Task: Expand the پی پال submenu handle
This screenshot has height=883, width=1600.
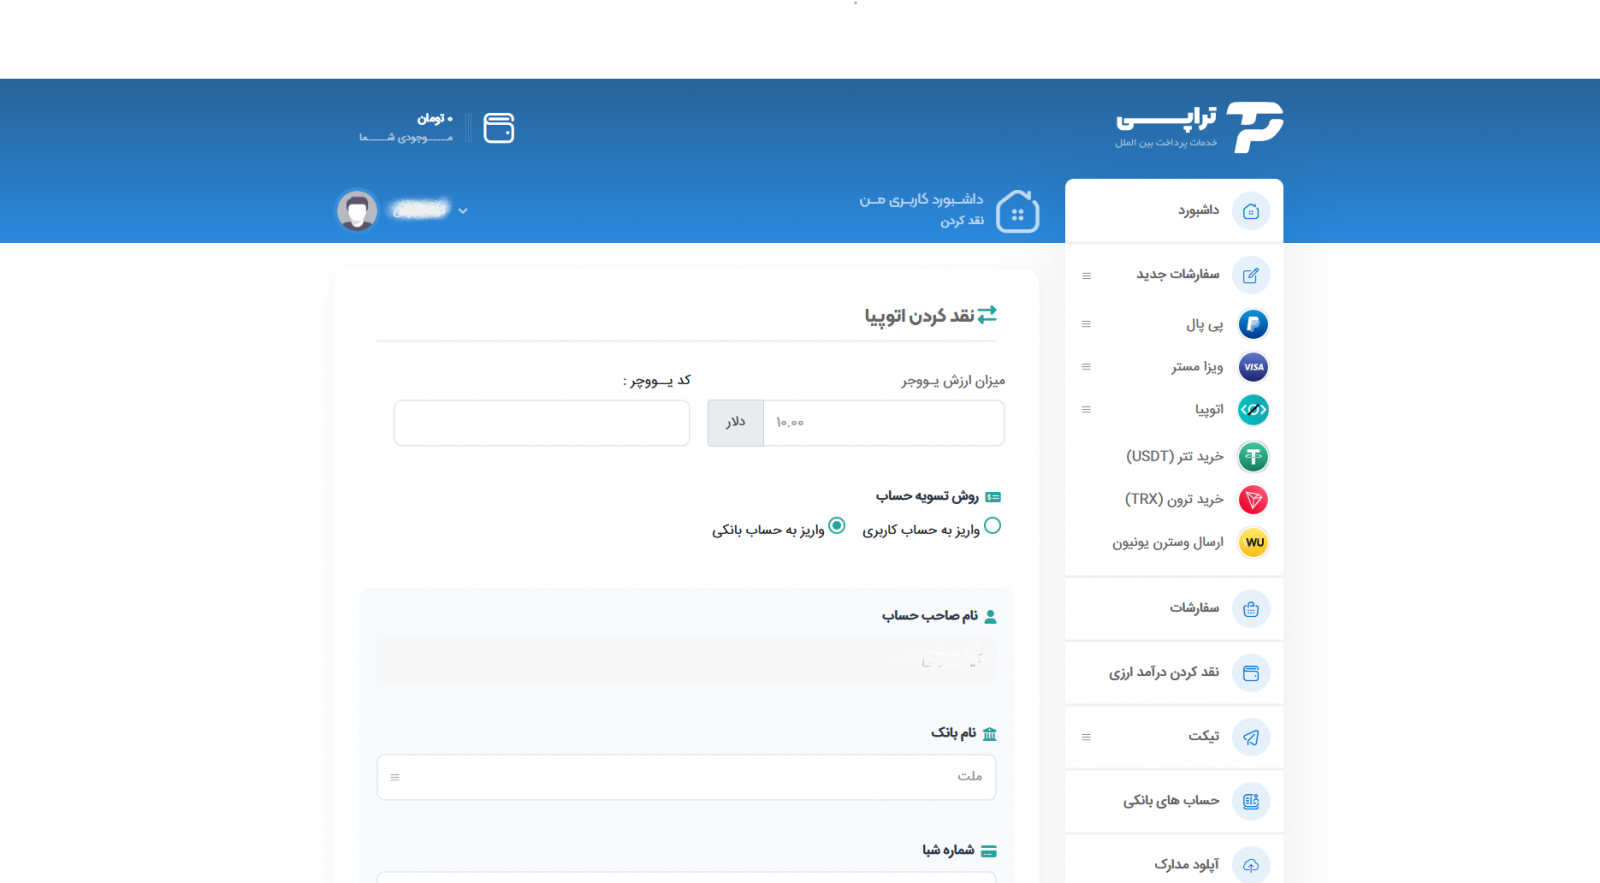Action: click(x=1086, y=324)
